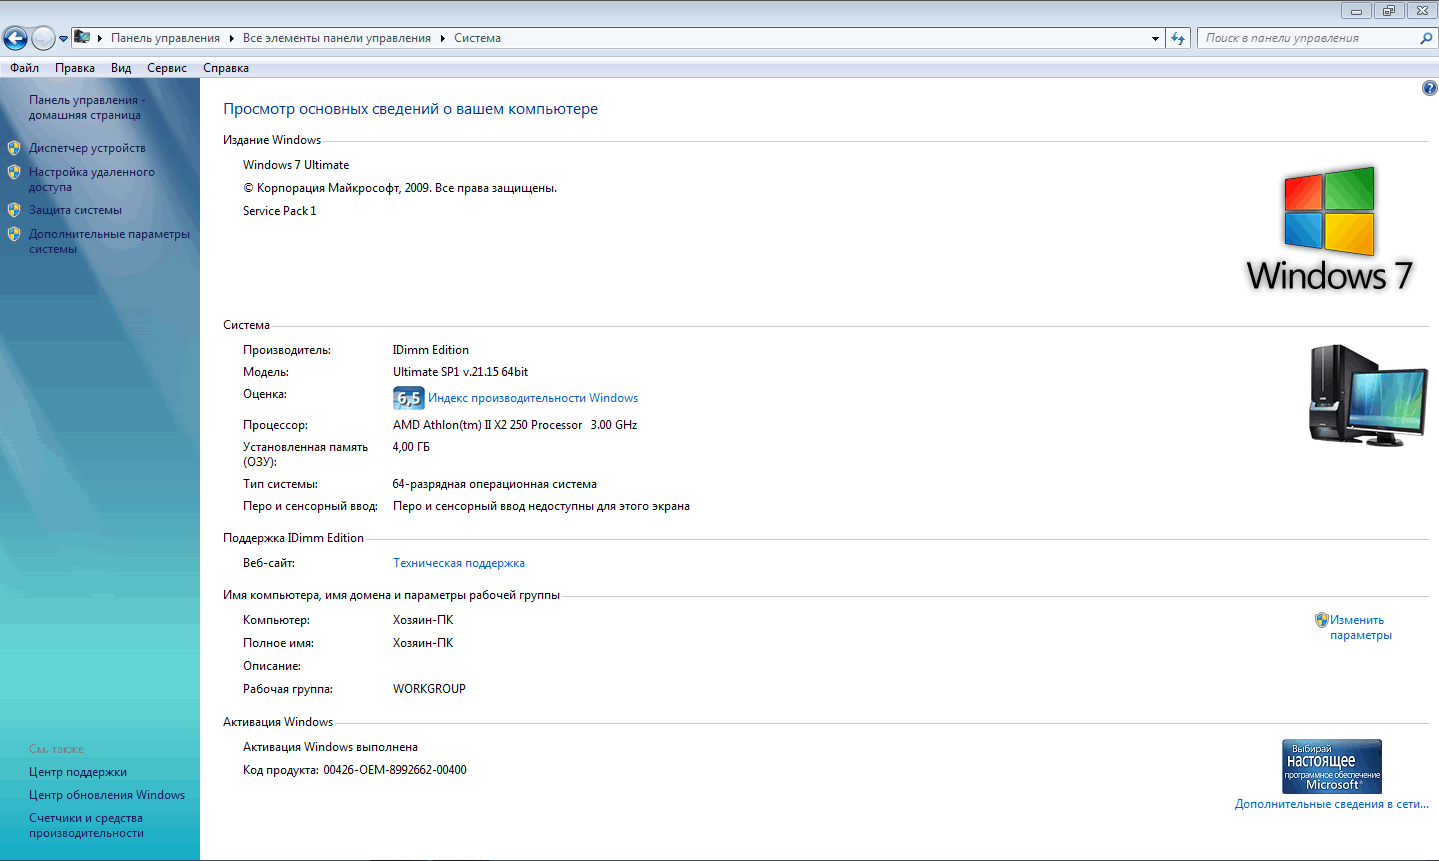This screenshot has width=1439, height=861.
Task: Open the Справка menu
Action: (x=226, y=68)
